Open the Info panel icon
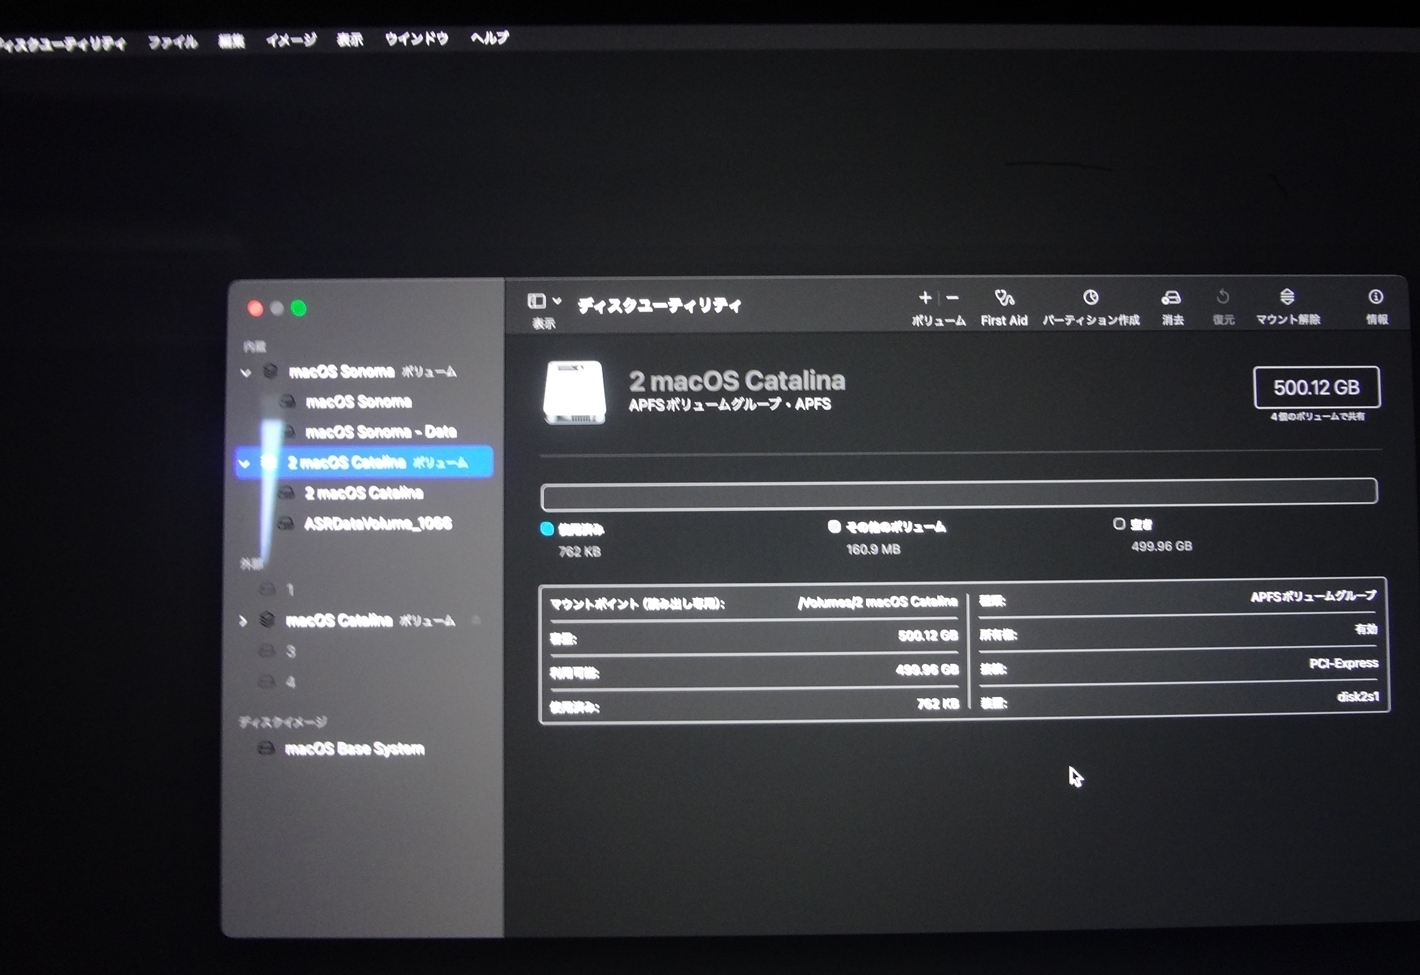Image resolution: width=1420 pixels, height=975 pixels. click(x=1376, y=297)
